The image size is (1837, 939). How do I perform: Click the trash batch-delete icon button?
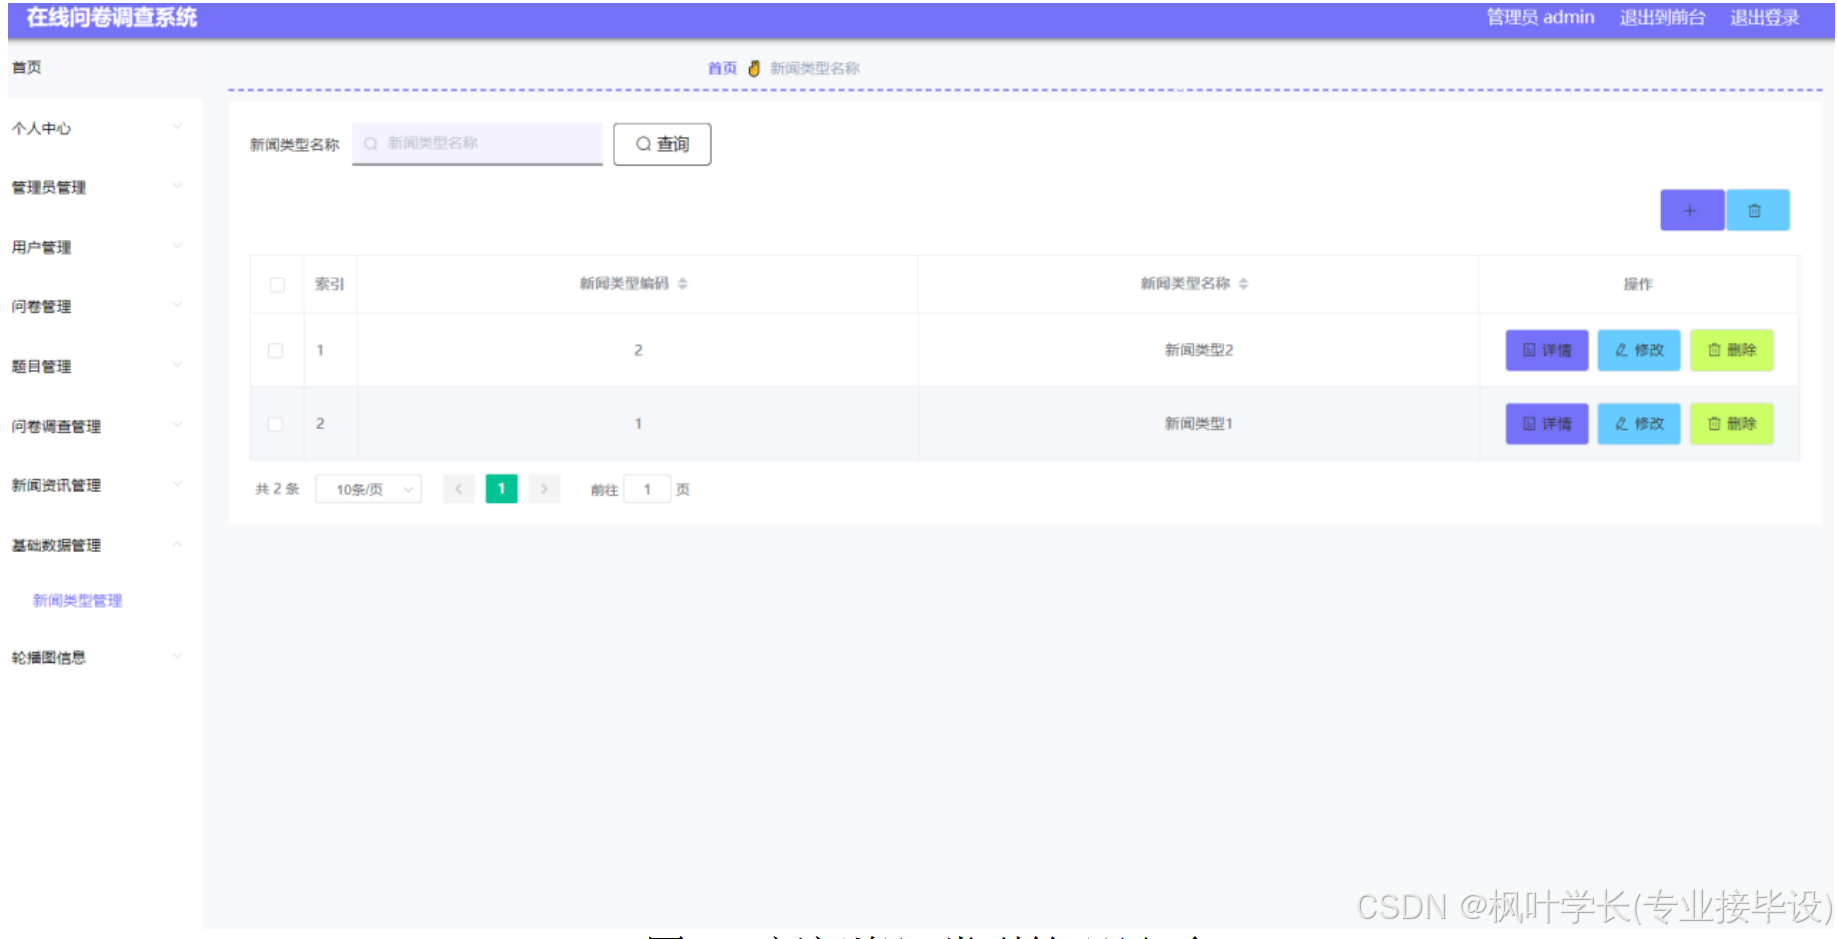tap(1757, 210)
